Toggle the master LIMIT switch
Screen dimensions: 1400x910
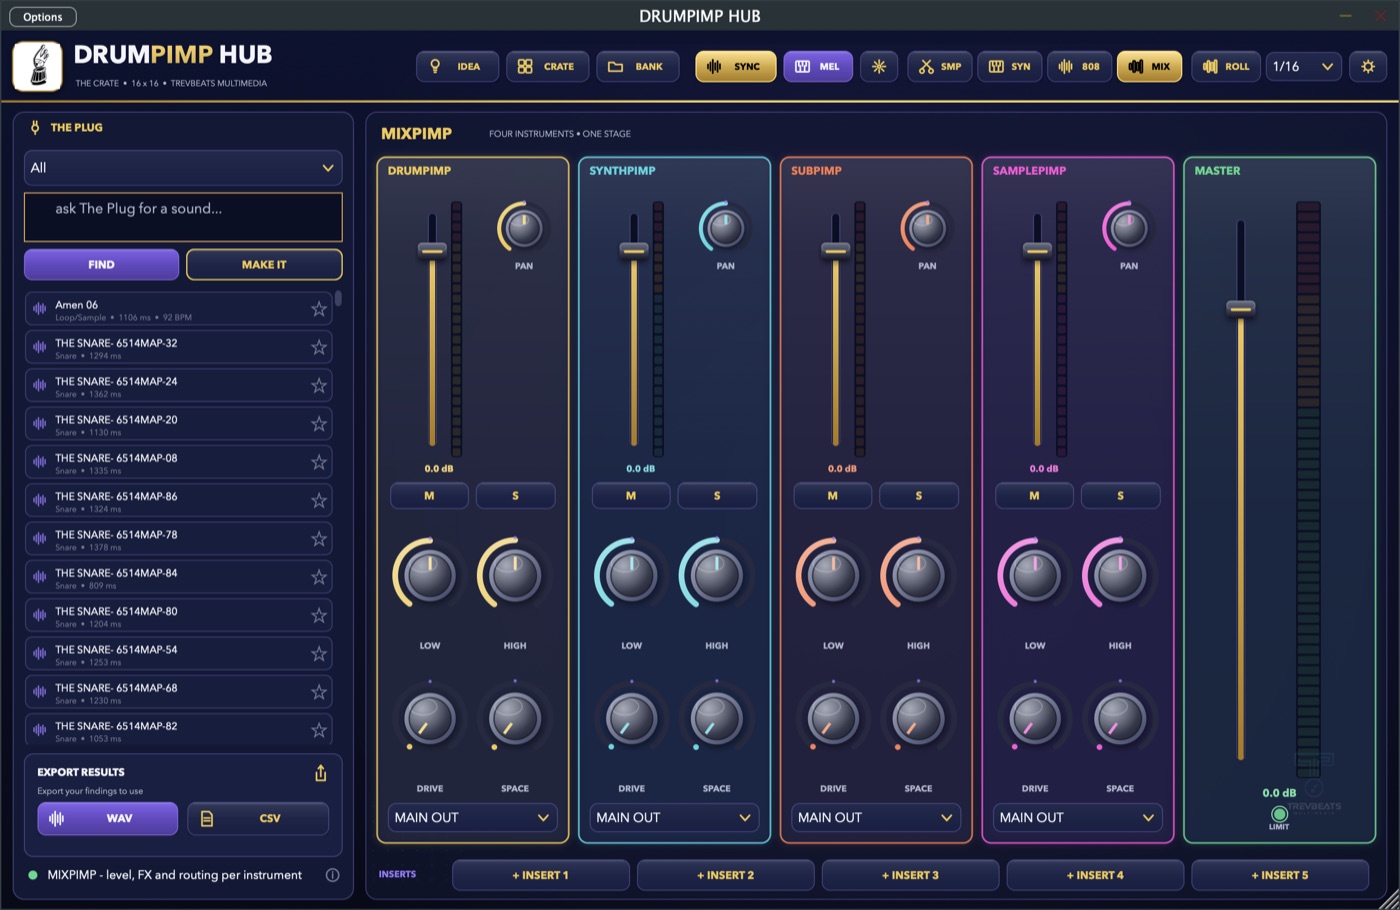click(x=1279, y=814)
